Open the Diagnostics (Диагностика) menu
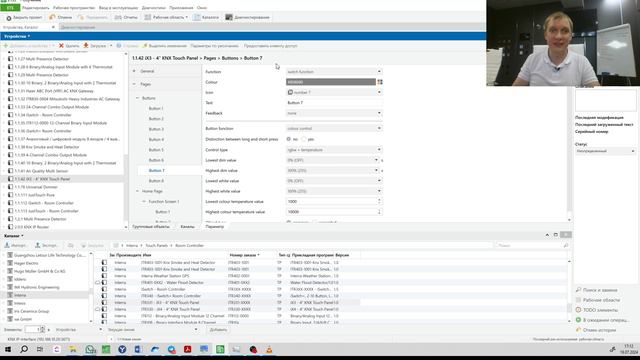 click(x=153, y=8)
